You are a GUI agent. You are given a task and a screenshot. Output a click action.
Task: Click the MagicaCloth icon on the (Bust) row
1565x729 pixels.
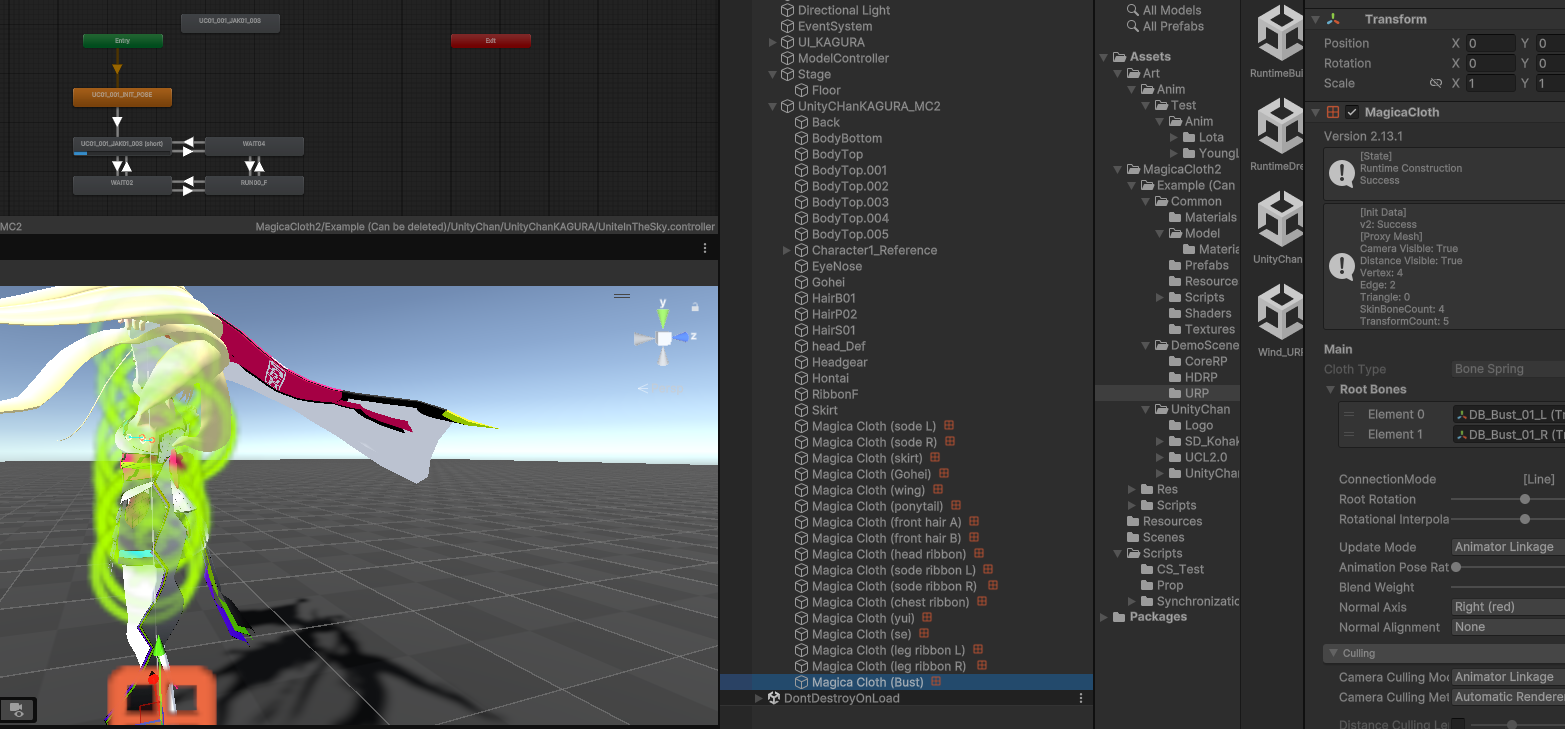point(936,681)
